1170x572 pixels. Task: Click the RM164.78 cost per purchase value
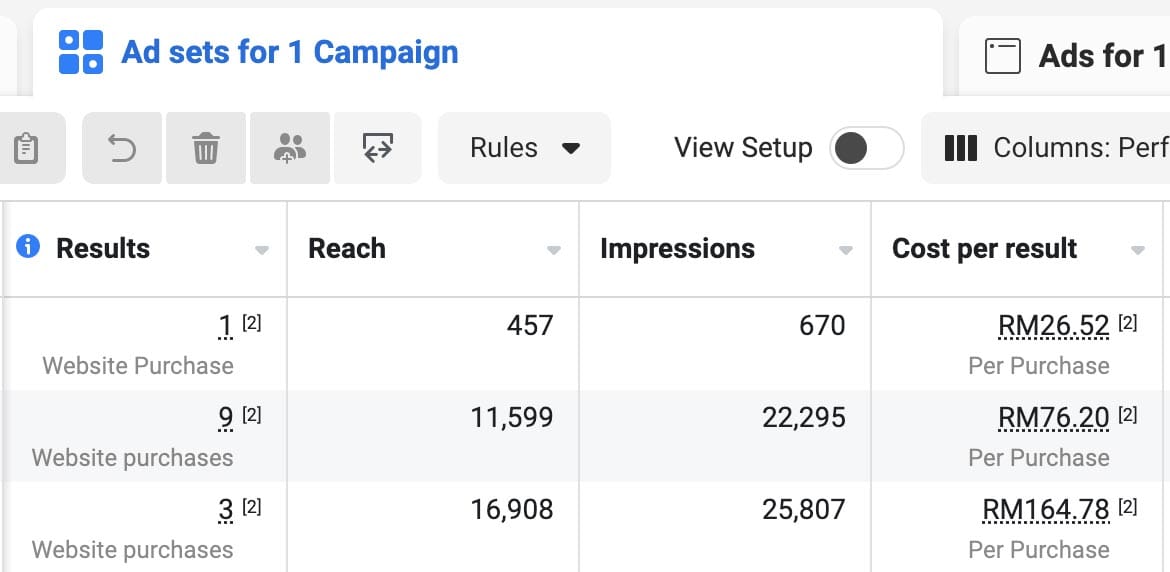pyautogui.click(x=1046, y=510)
